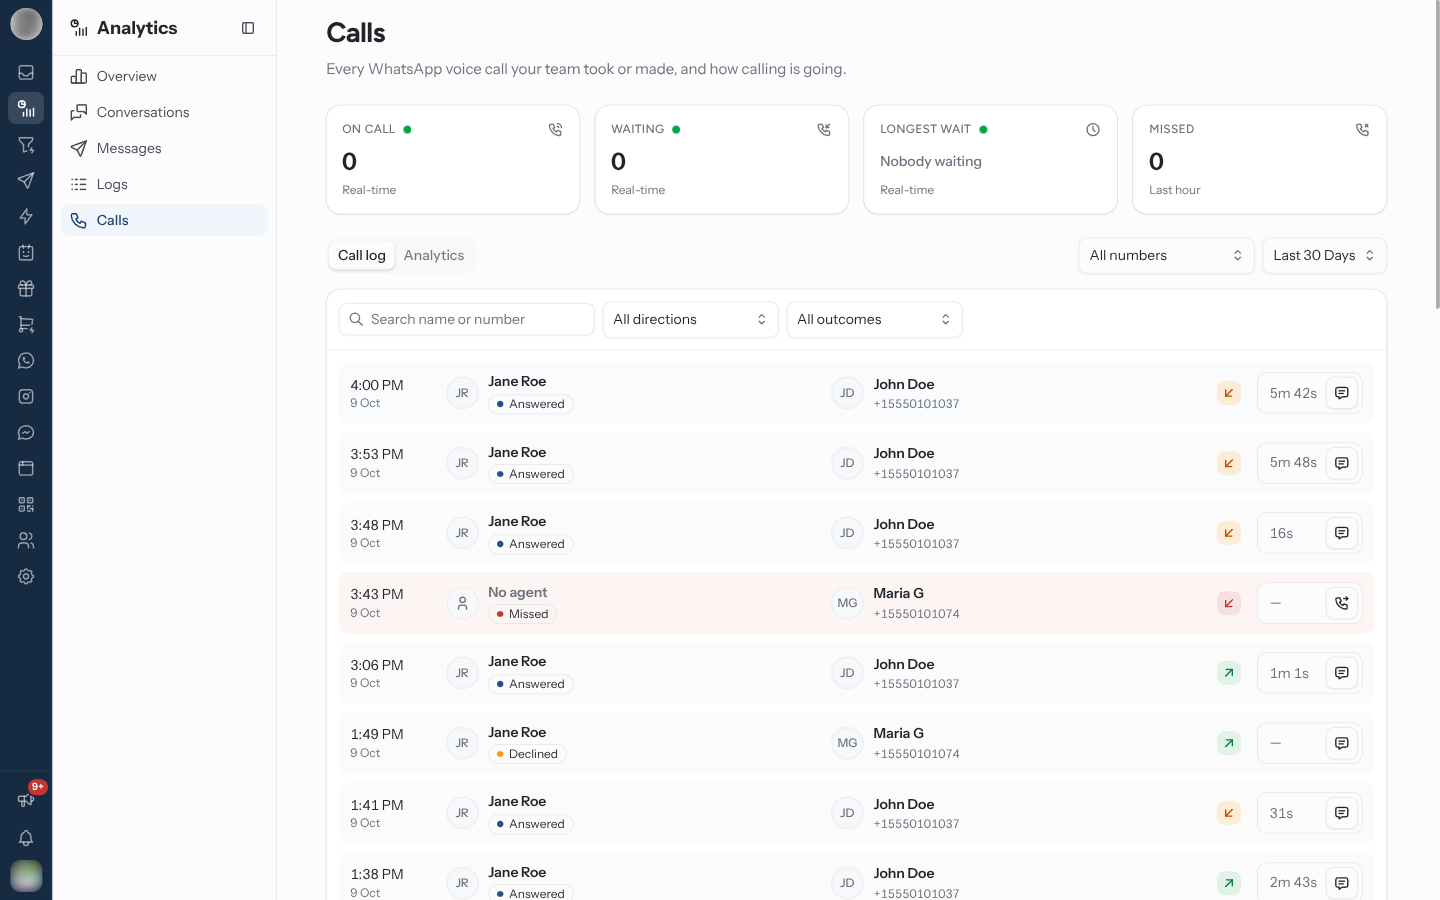Viewport: 1440px width, 900px height.
Task: Collapse the Analytics sidebar panel
Action: tap(248, 28)
